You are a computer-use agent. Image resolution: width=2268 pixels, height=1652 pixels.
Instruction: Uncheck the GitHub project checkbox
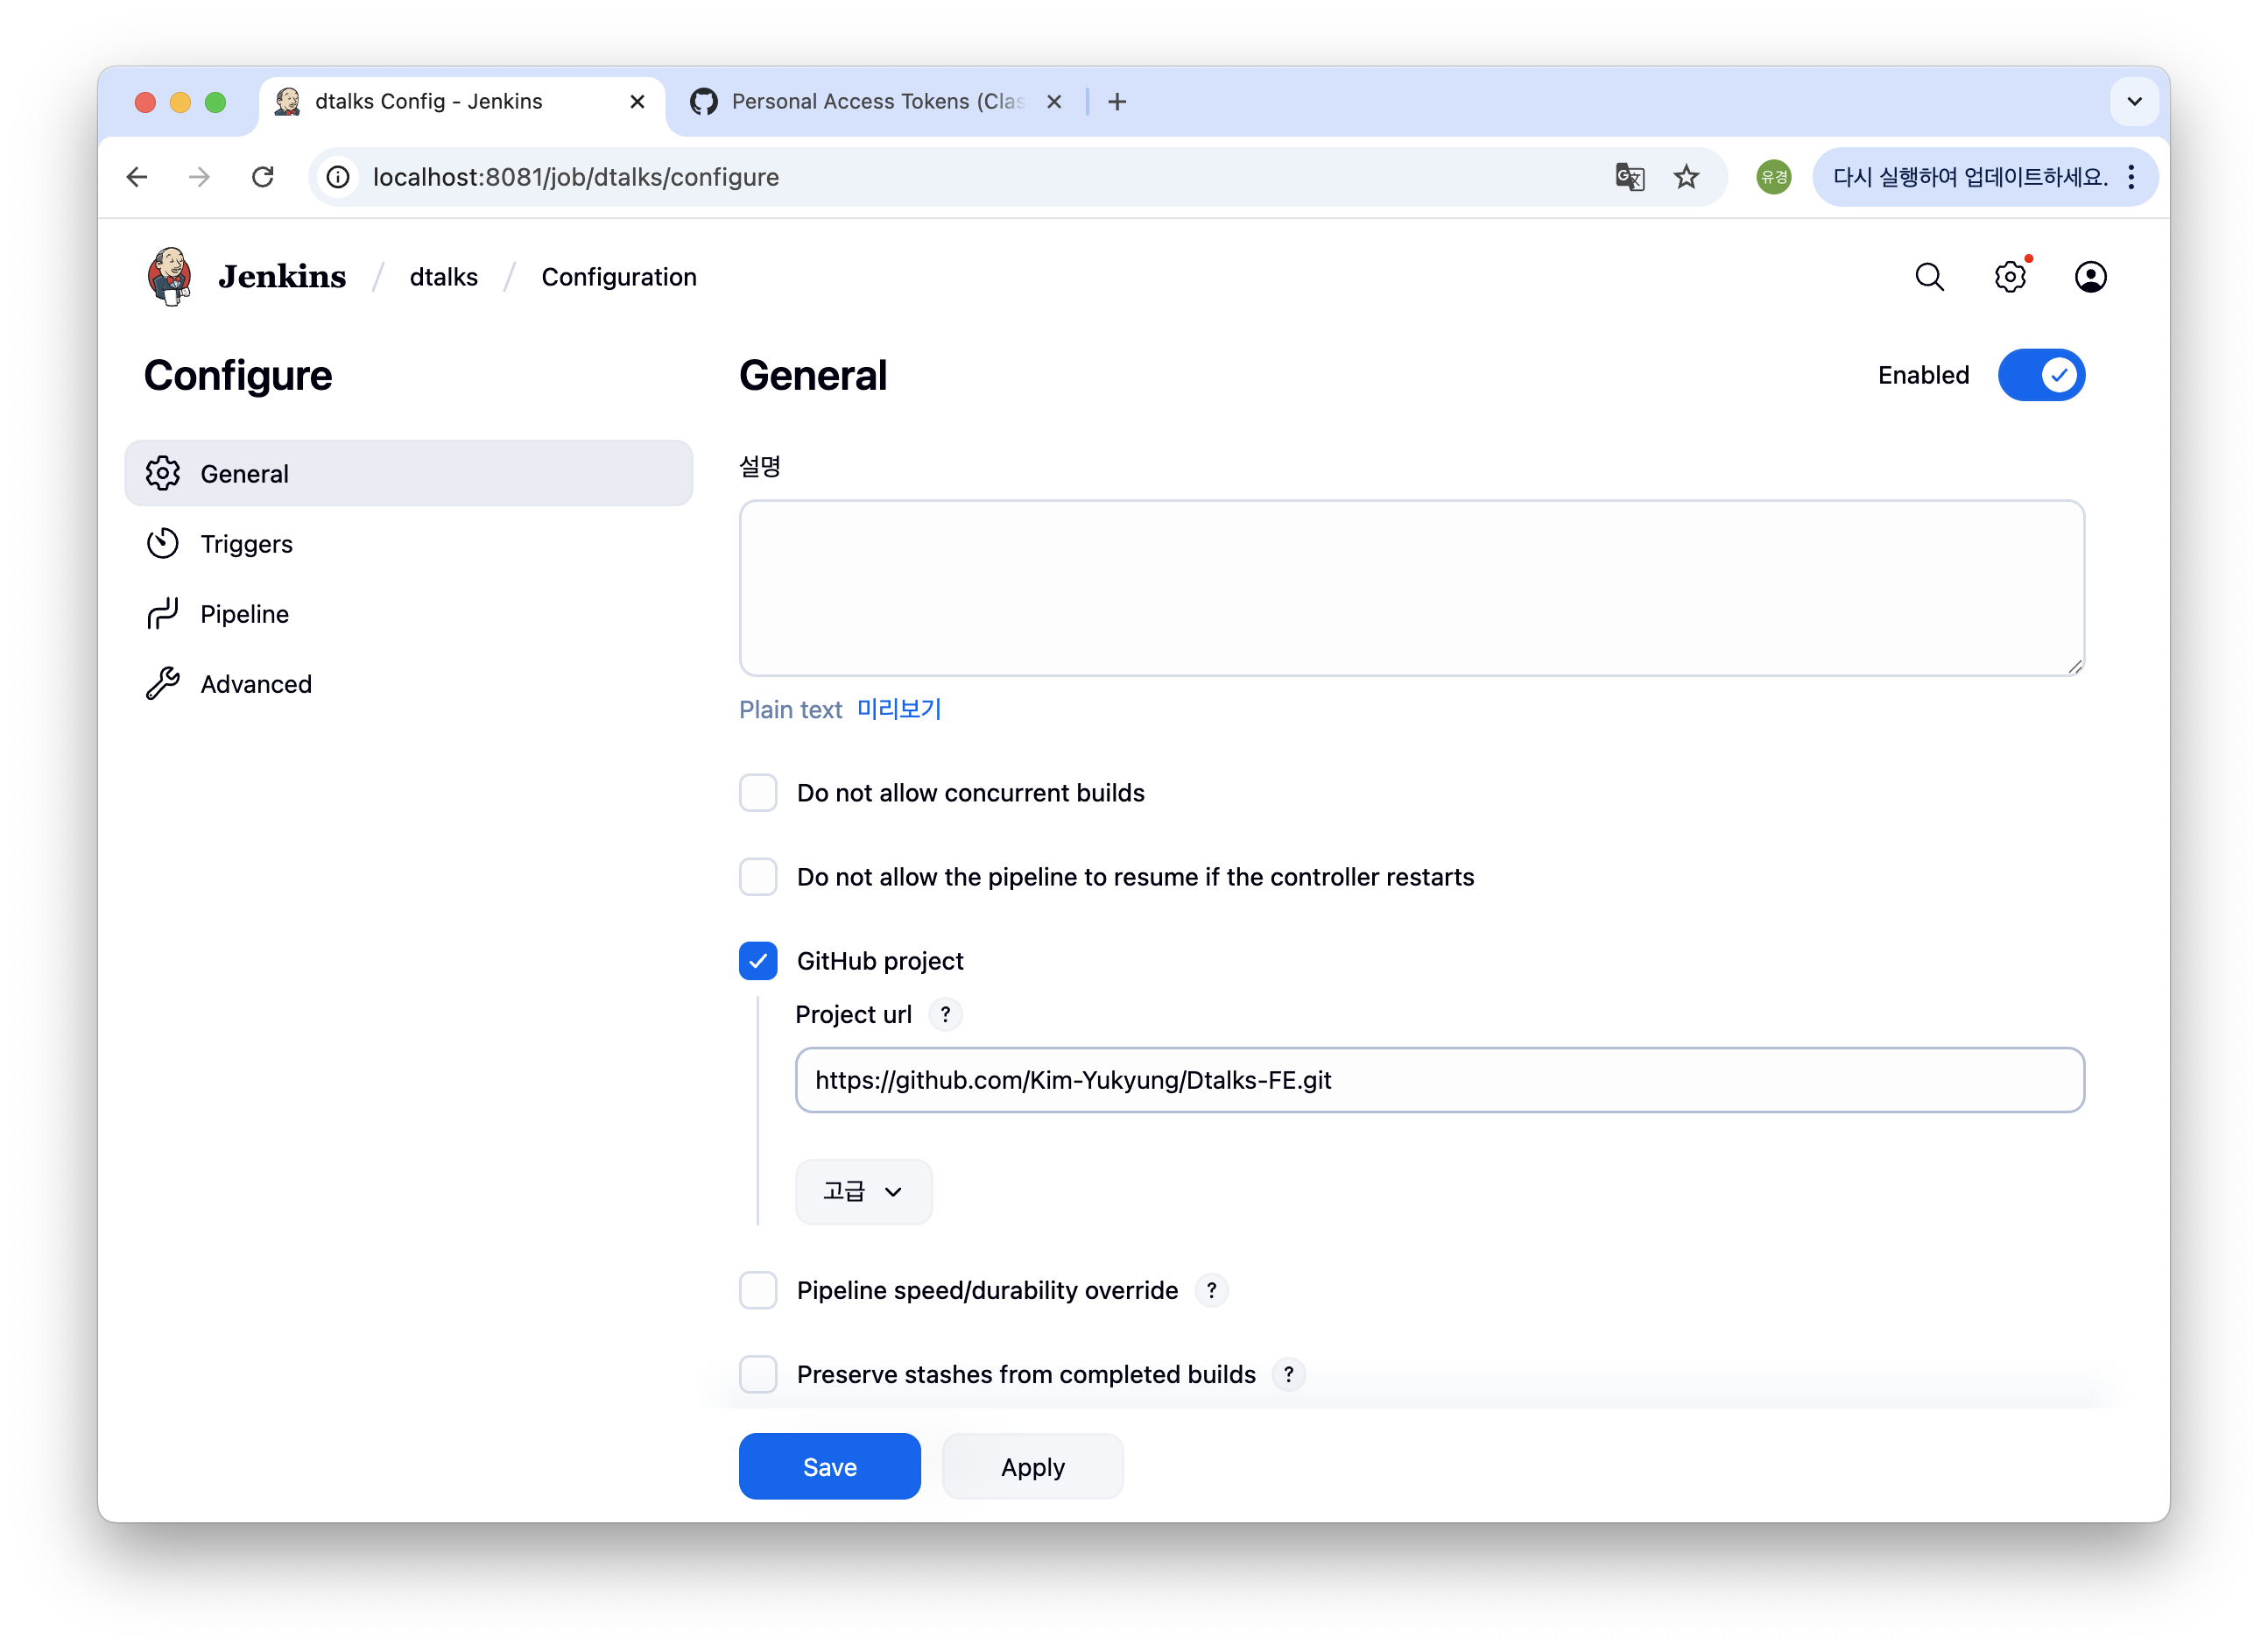[x=758, y=961]
